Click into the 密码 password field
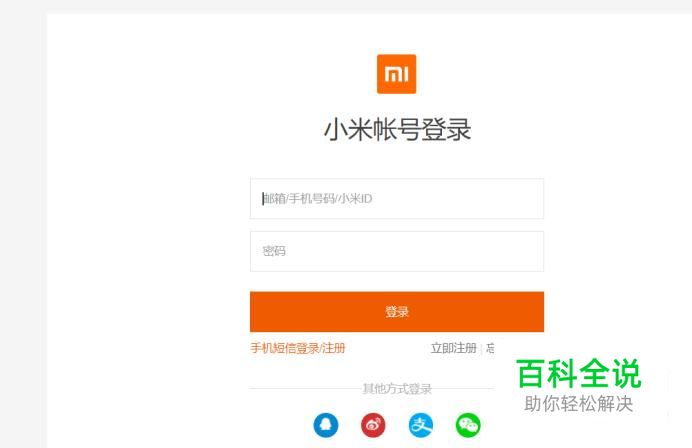This screenshot has width=692, height=448. point(397,251)
